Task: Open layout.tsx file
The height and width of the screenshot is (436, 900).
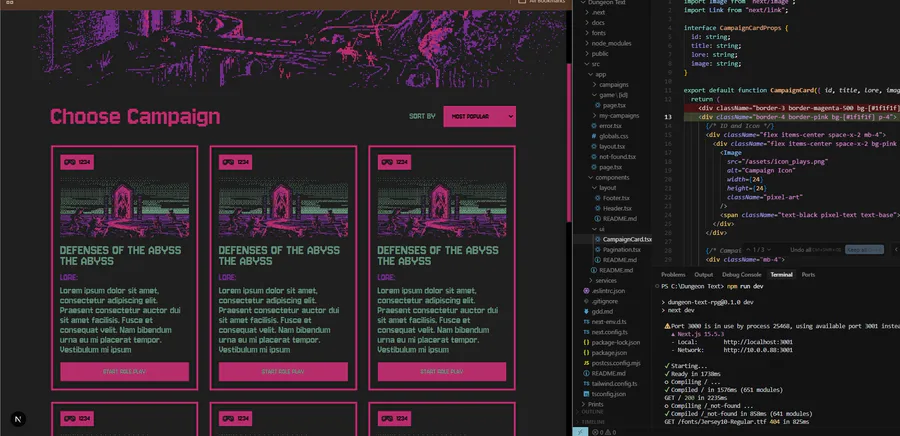Action: pos(611,146)
